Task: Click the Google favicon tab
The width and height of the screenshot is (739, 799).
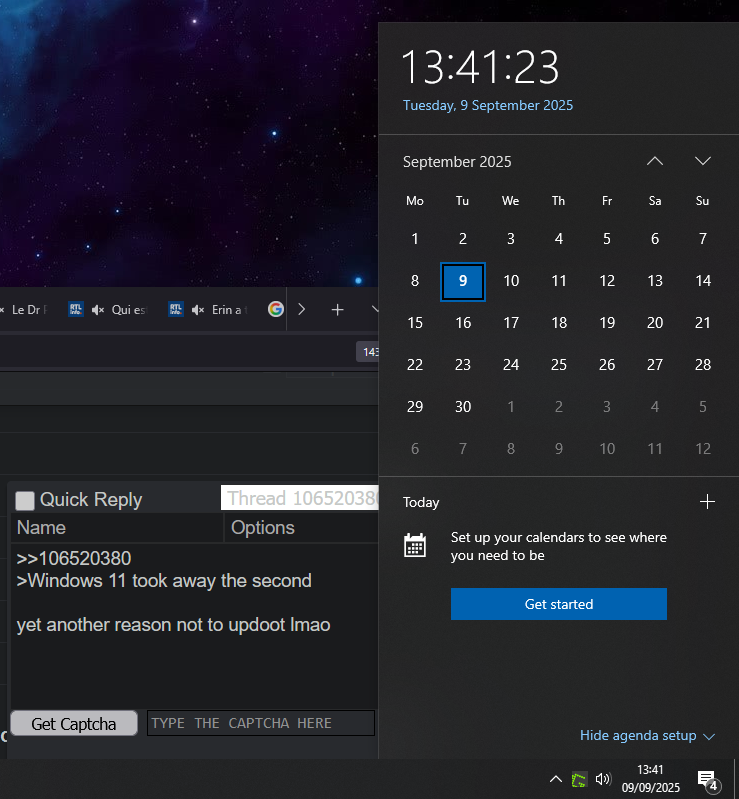Action: coord(276,310)
